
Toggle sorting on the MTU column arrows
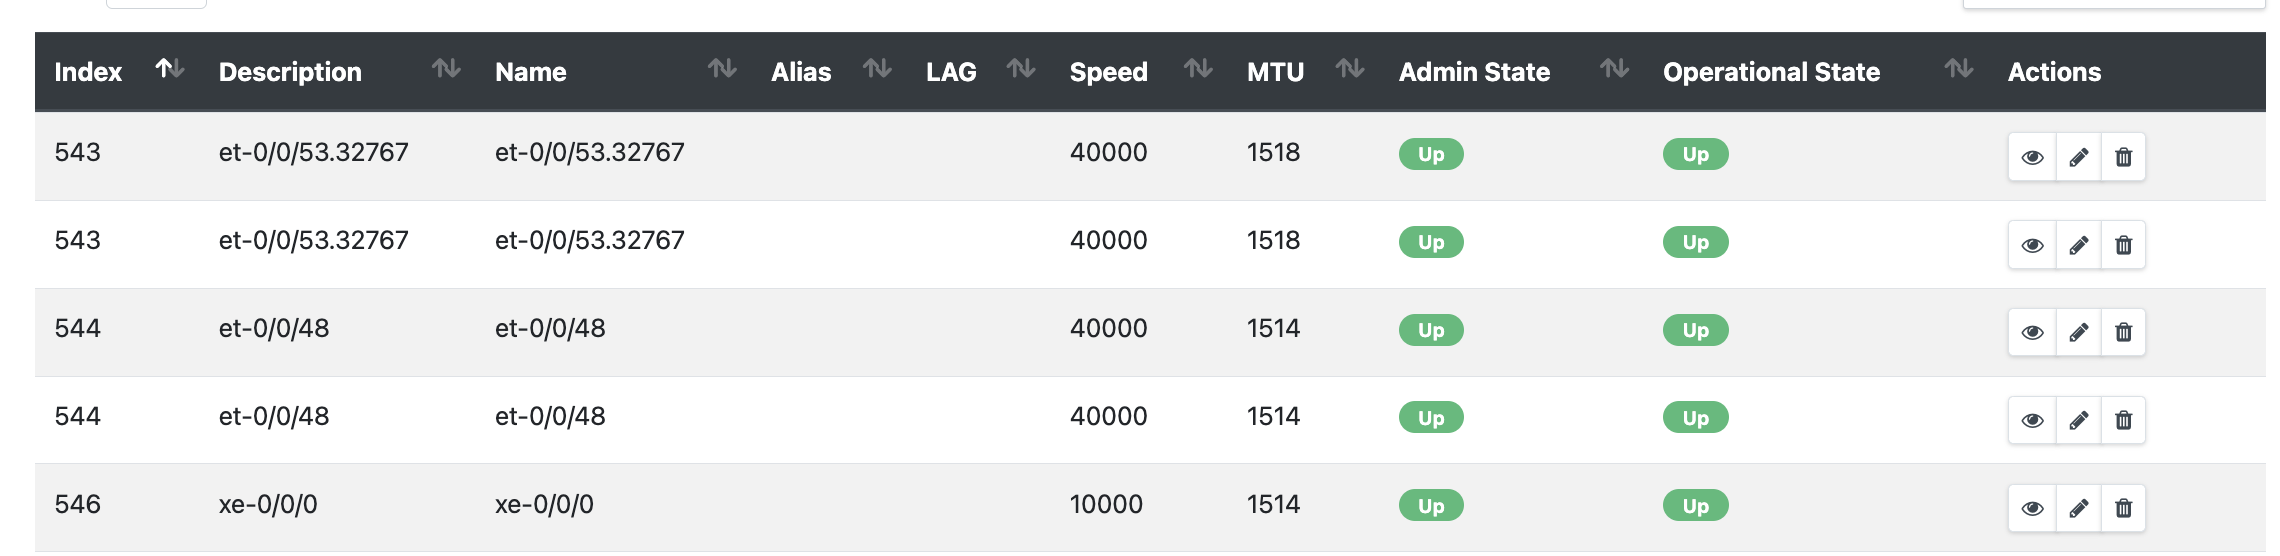(x=1350, y=69)
